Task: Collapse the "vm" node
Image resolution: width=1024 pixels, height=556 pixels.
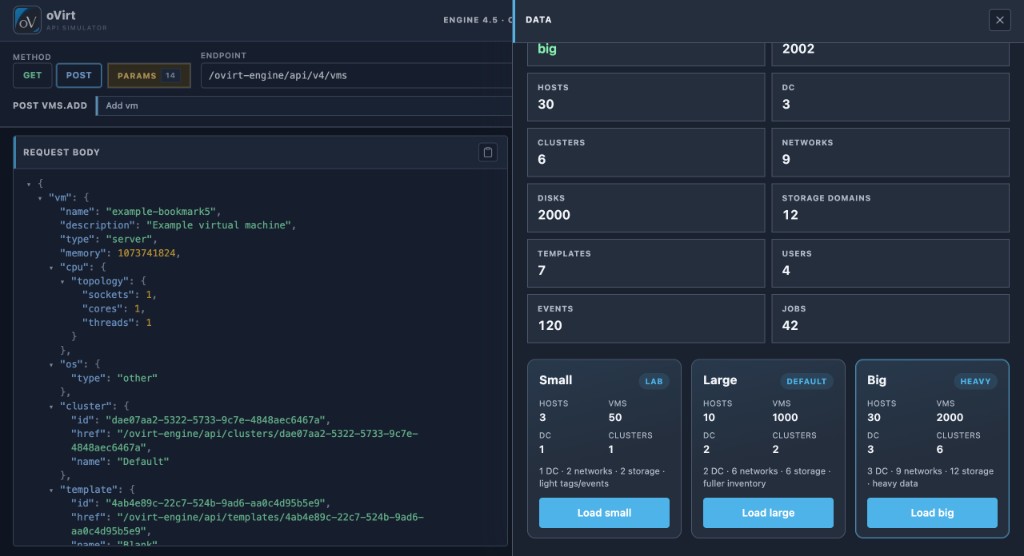Action: [40, 198]
